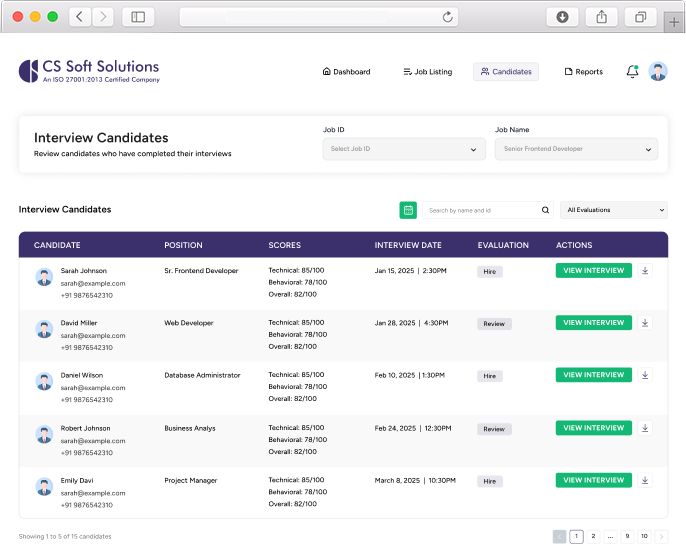Open the Job Listing menu item
This screenshot has height=556, width=686.
coord(427,72)
